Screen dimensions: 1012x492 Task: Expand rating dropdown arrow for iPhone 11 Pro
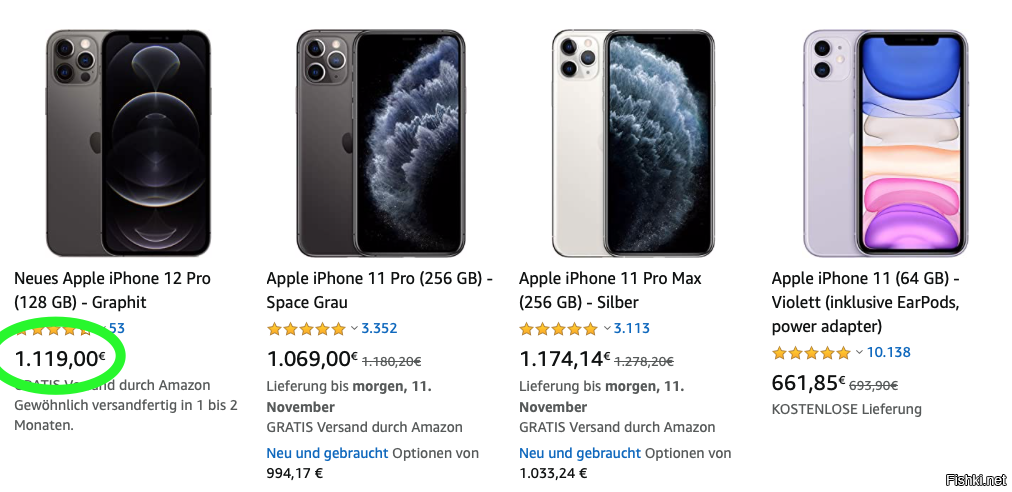pos(354,328)
